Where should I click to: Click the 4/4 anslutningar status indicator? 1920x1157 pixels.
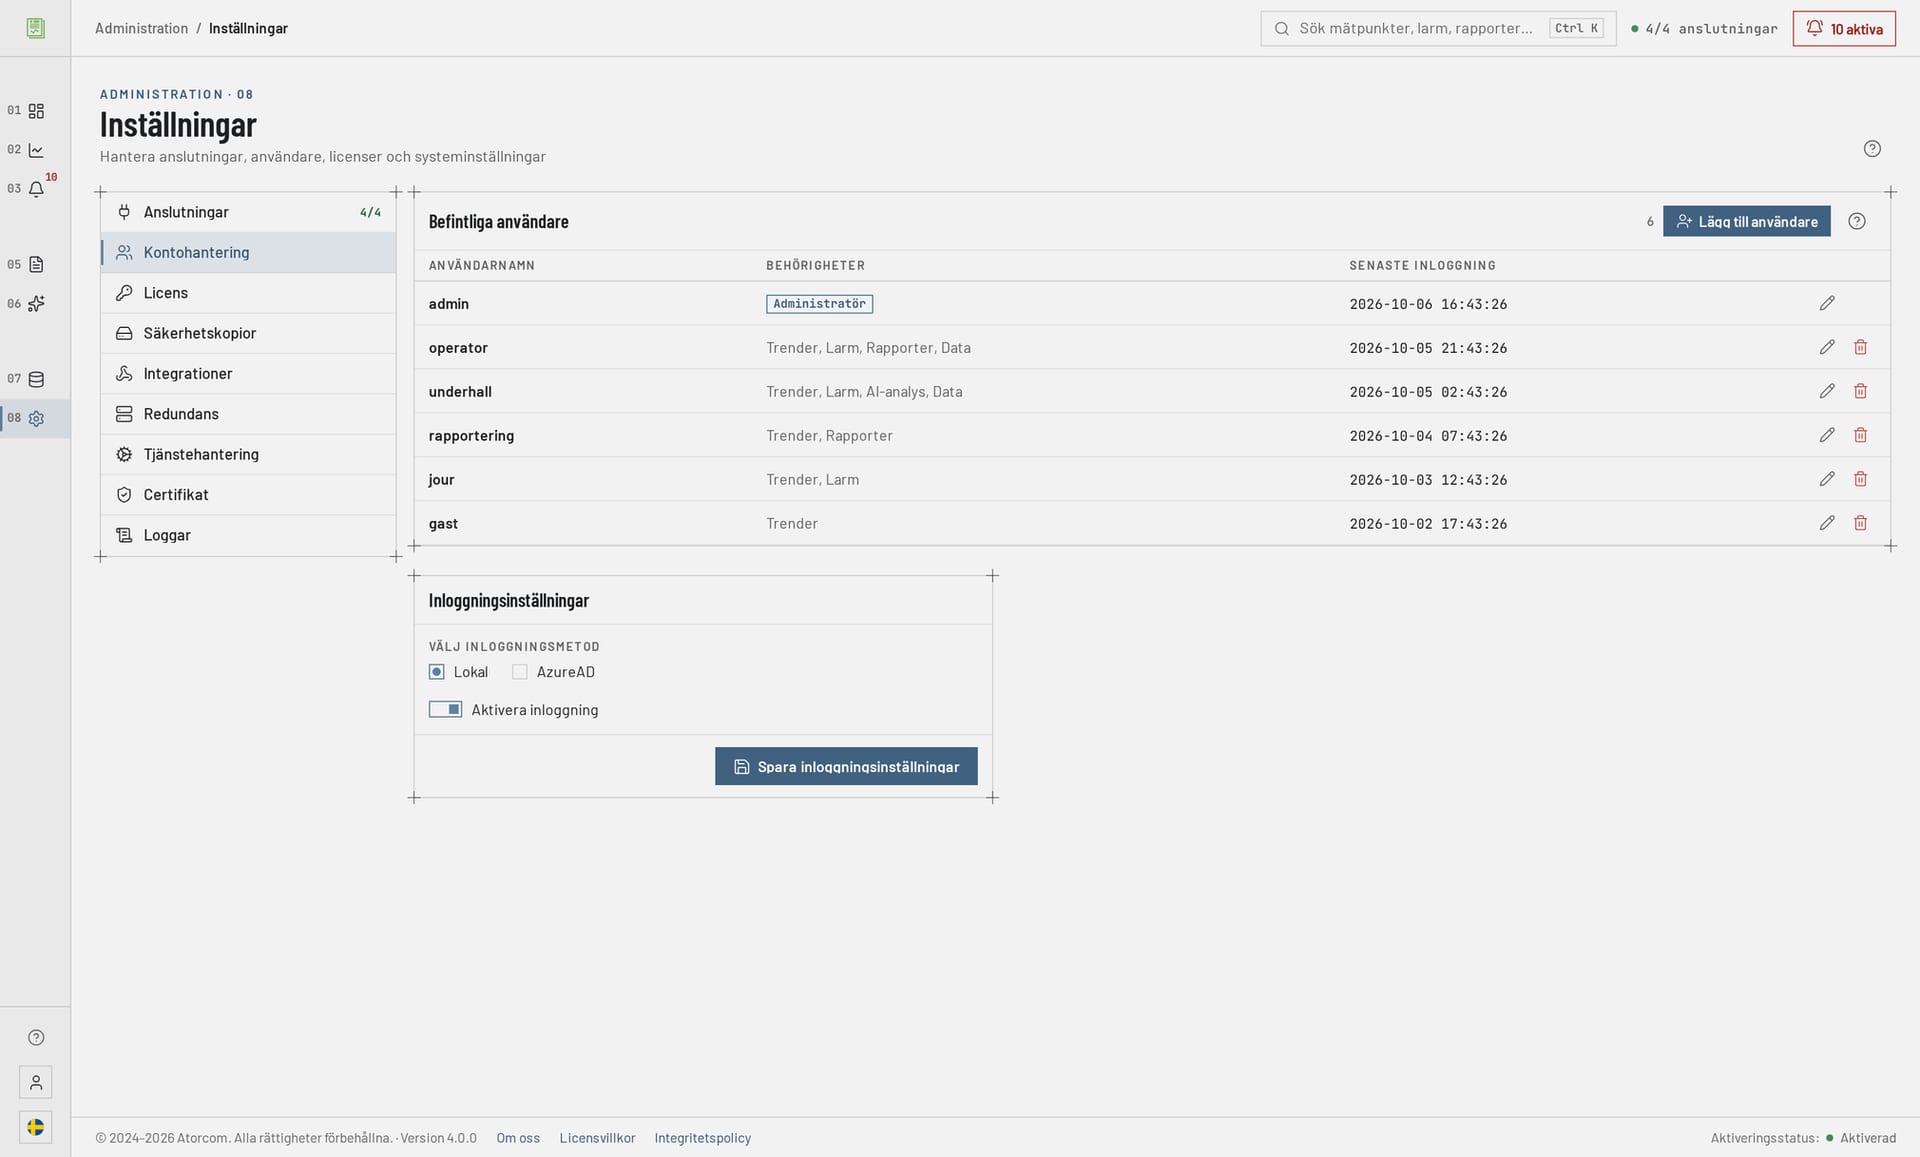tap(1704, 28)
